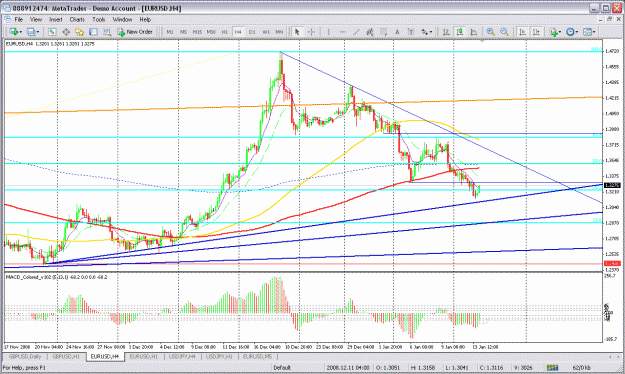Open the Indicators list icon
625x374 pixels.
click(553, 32)
